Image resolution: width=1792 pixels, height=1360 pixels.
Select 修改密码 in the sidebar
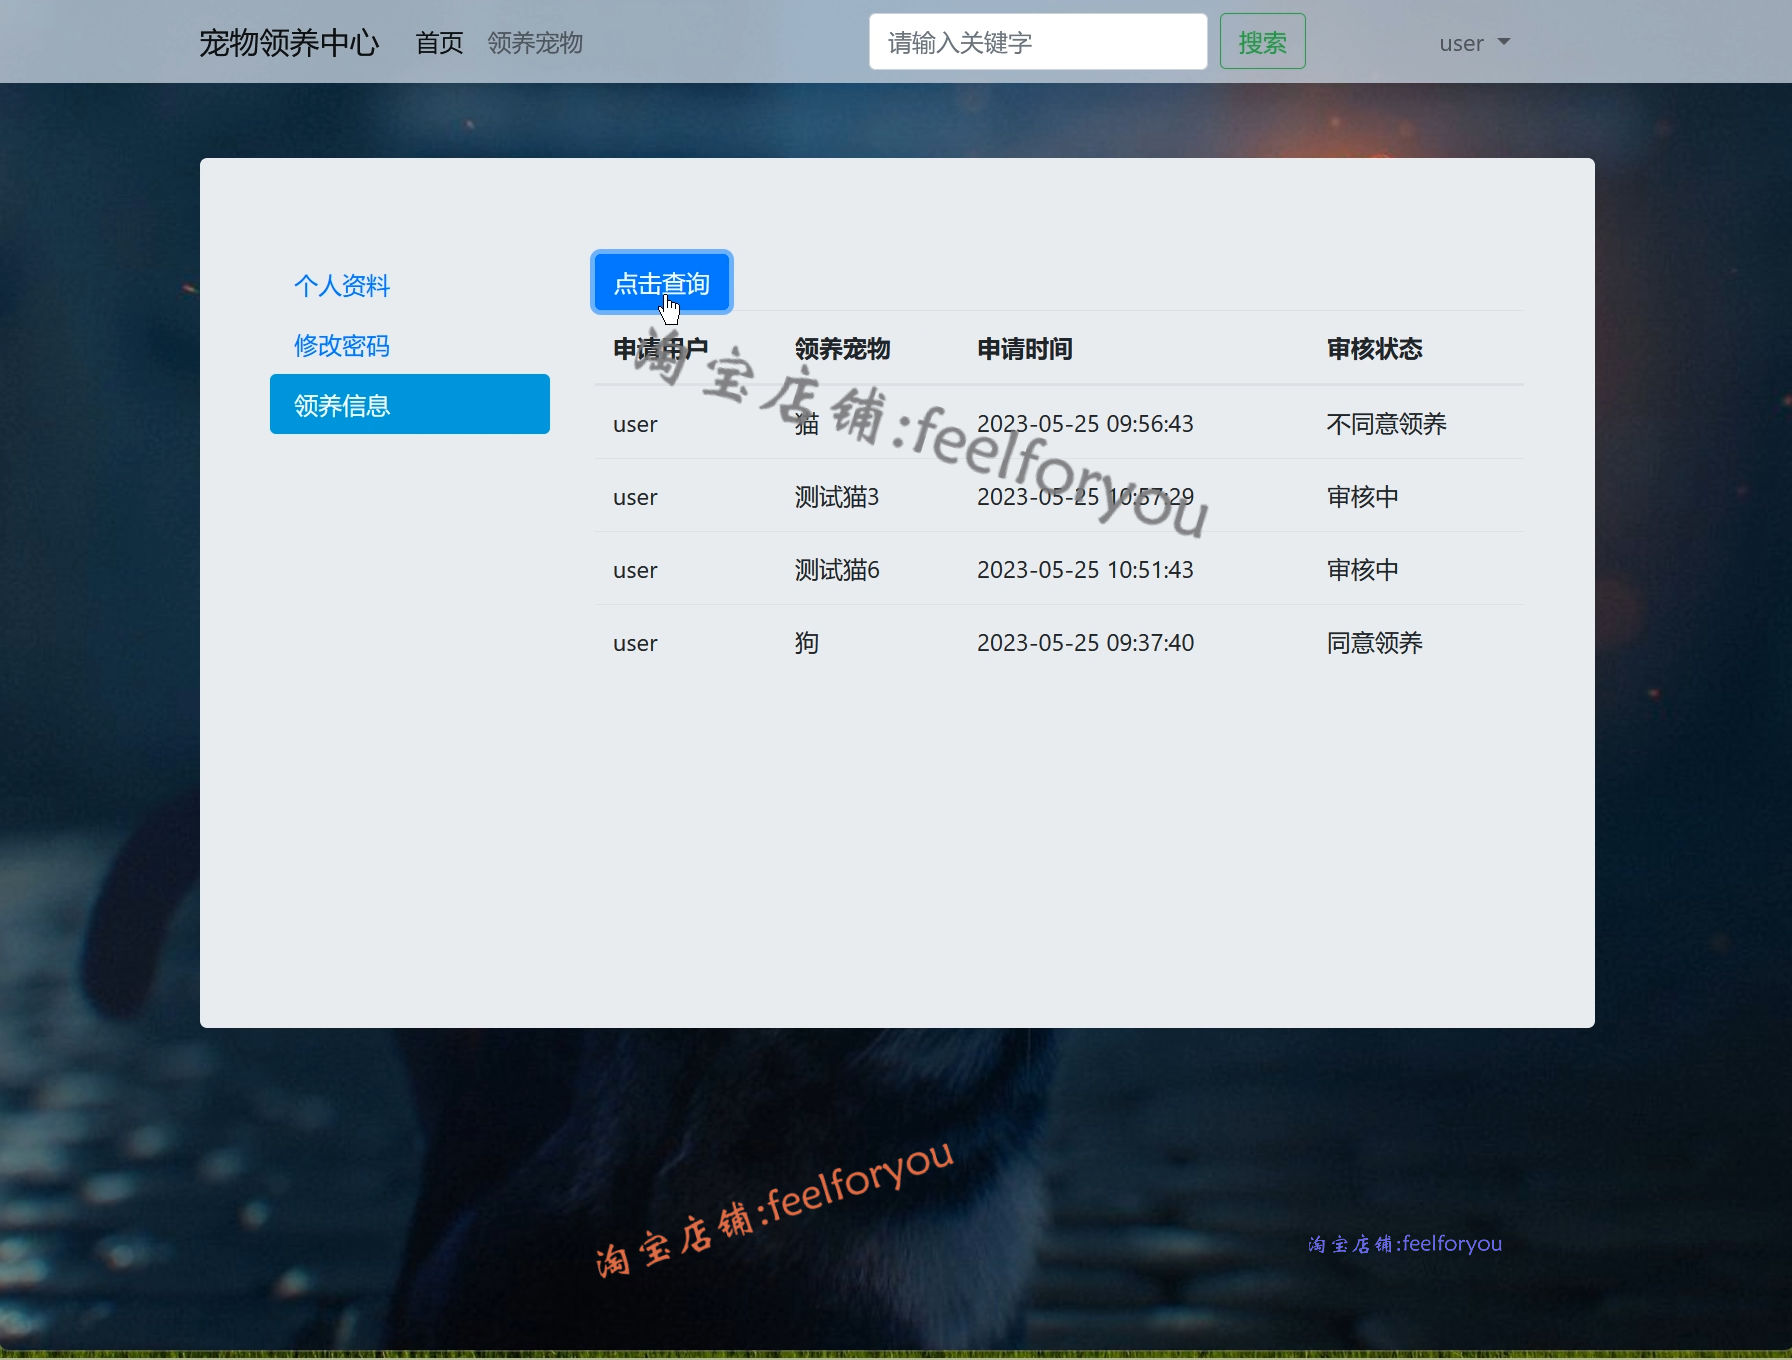point(342,346)
